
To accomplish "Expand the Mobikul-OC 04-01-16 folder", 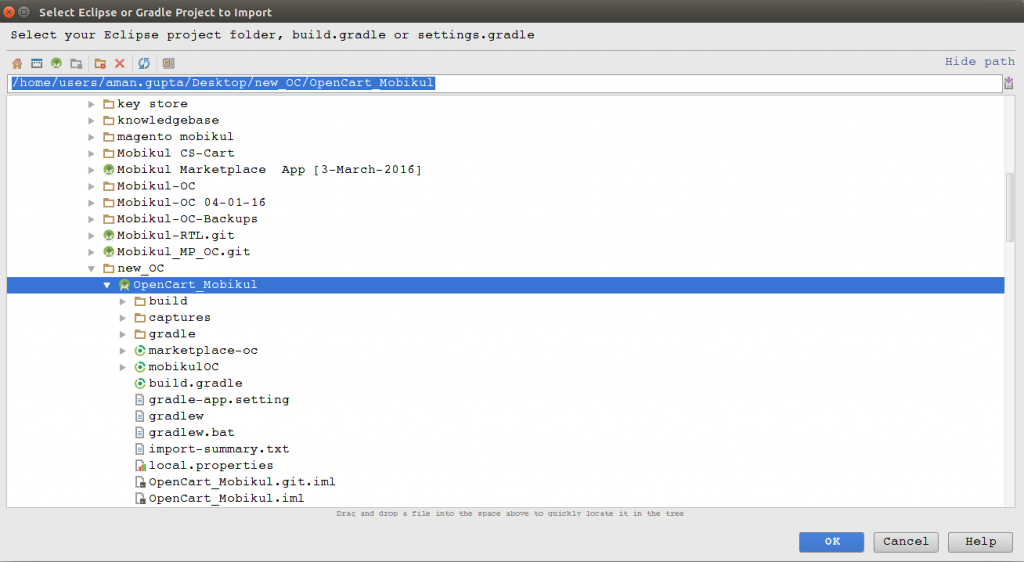I will [91, 202].
